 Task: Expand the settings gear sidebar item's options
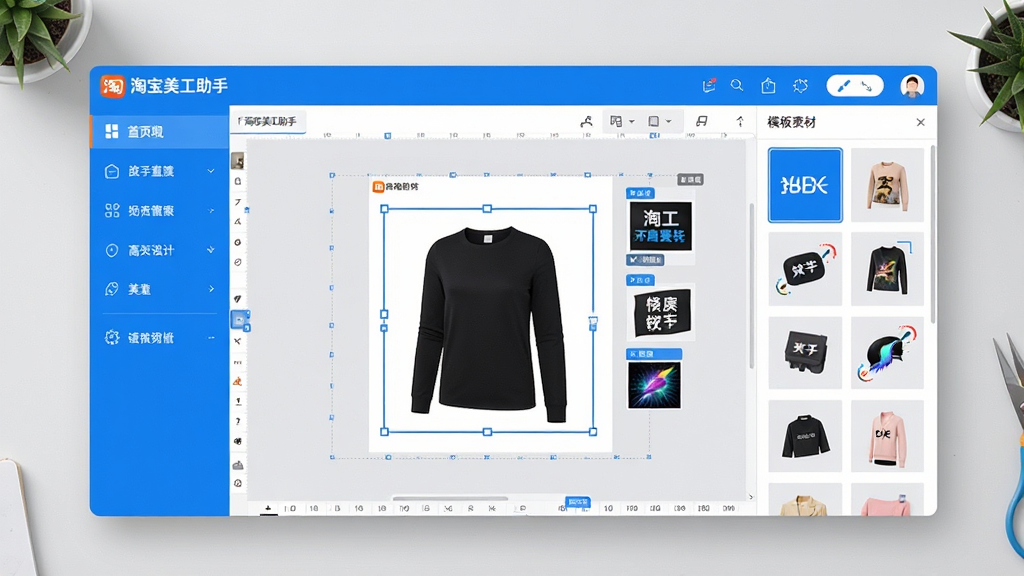point(211,338)
